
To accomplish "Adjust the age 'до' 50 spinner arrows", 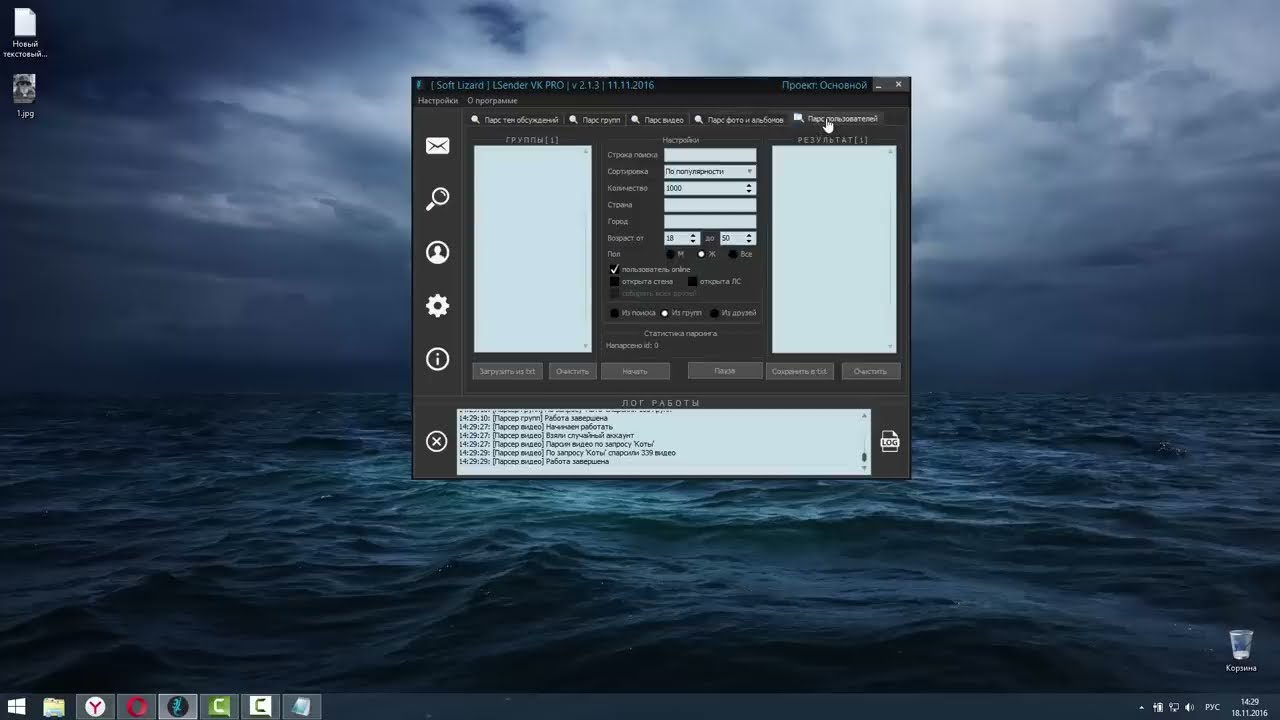I will pos(749,238).
